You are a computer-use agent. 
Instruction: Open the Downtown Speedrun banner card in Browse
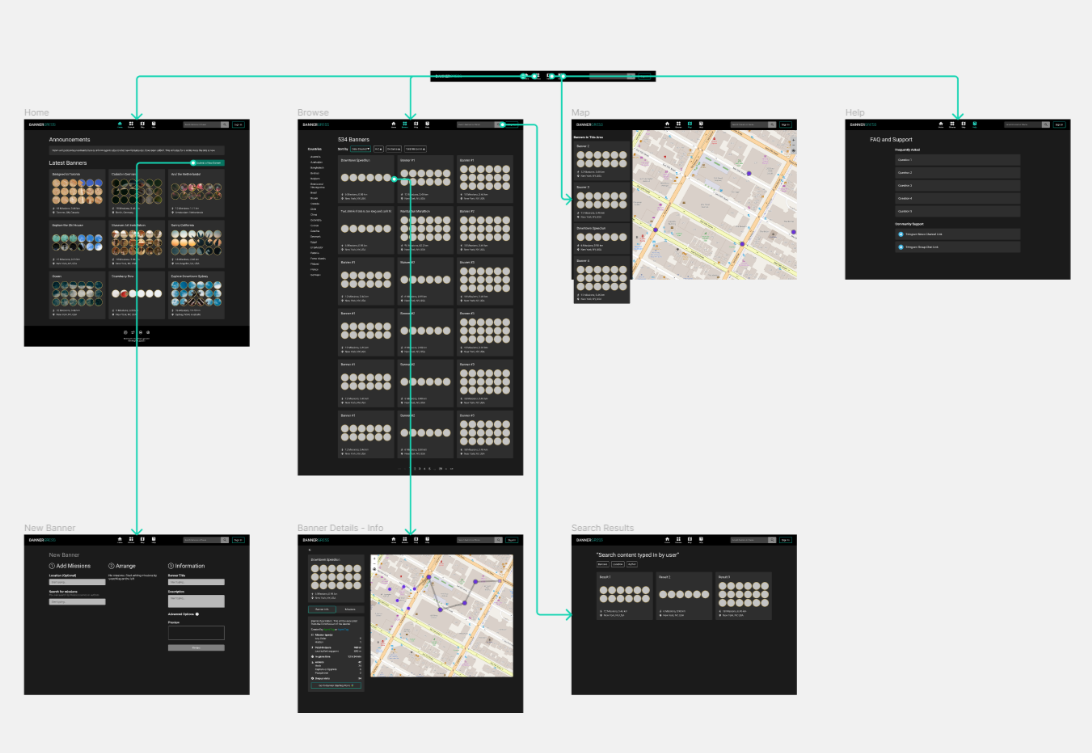tap(368, 178)
